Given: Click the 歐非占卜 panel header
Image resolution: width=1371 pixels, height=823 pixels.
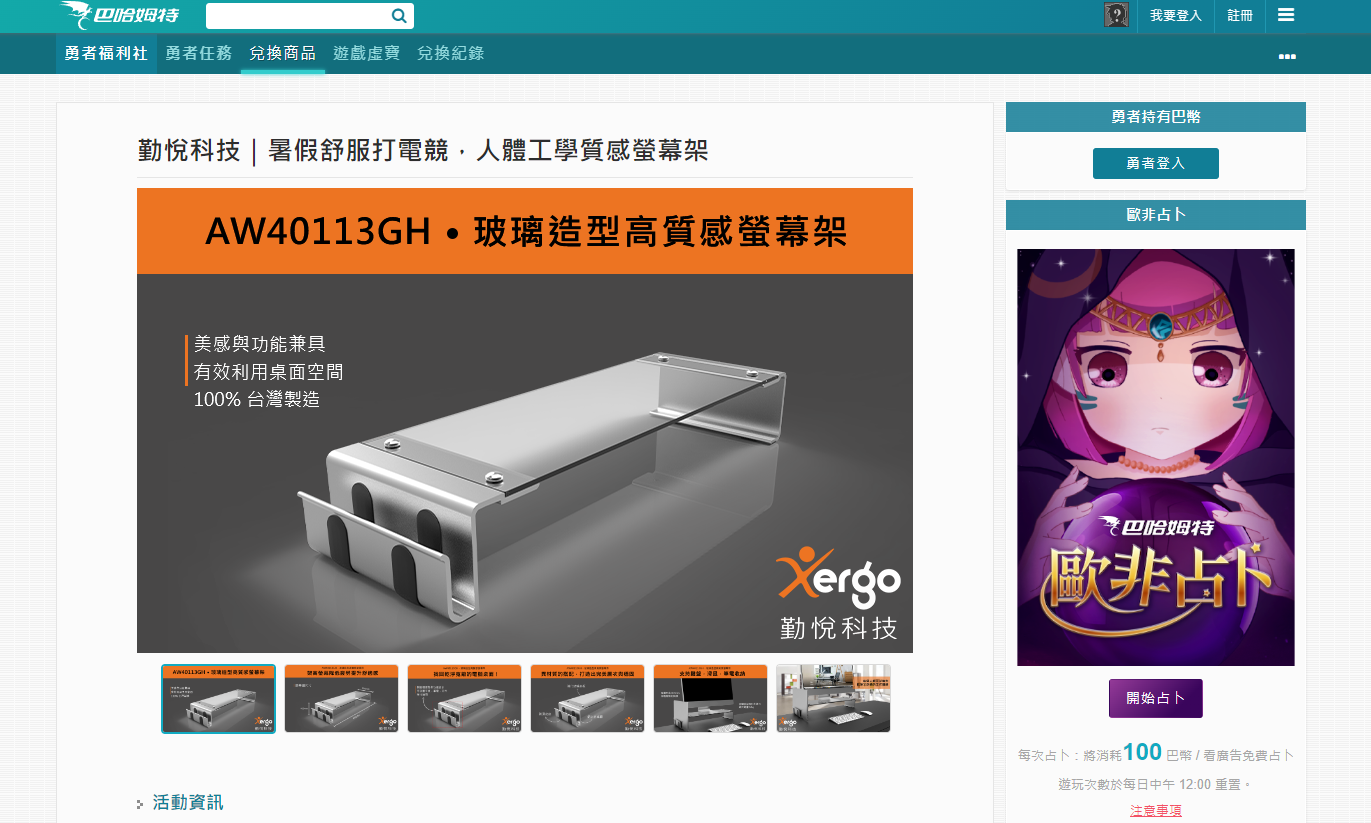Looking at the screenshot, I should 1156,215.
